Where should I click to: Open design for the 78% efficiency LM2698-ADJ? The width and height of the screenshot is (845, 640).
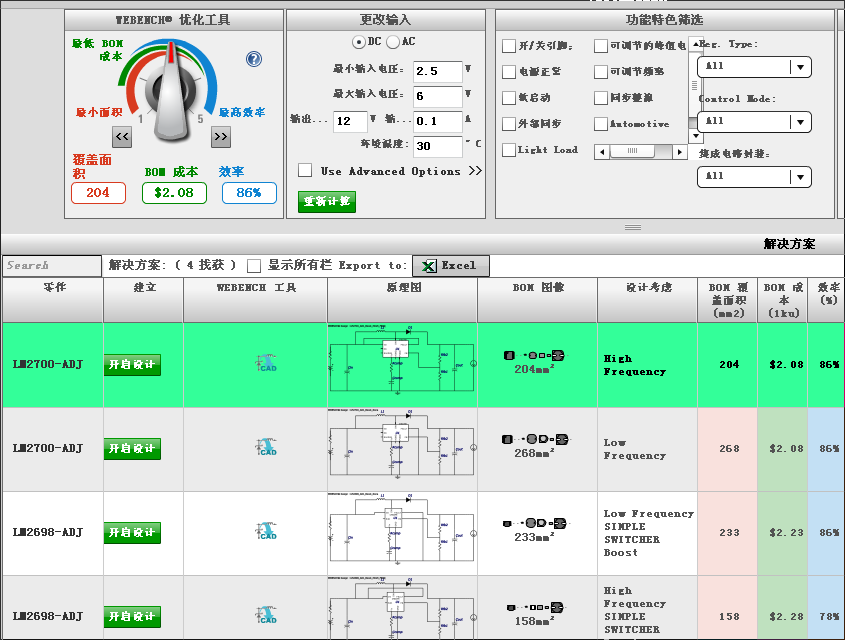tap(132, 616)
